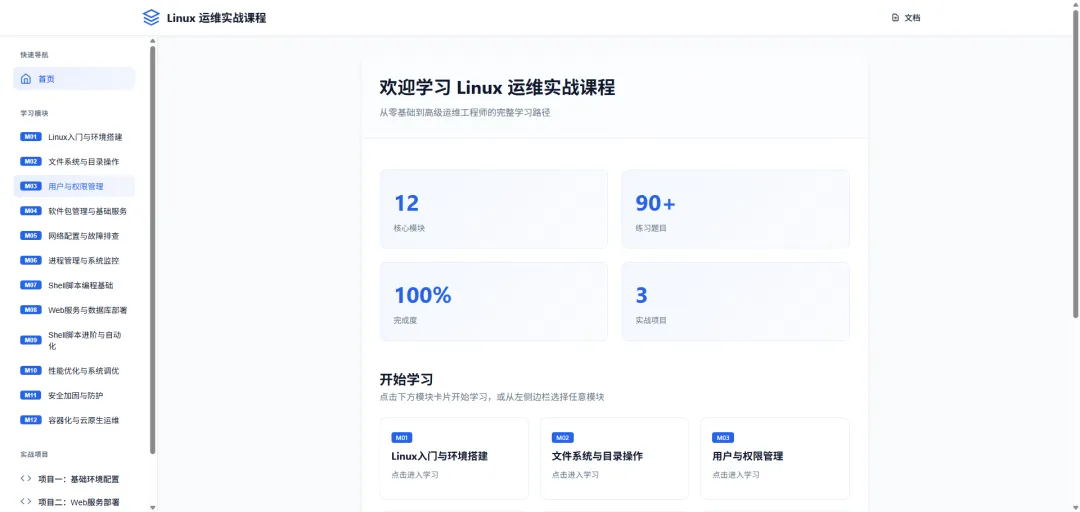Screen dimensions: 1080x512
Task: Click the 开始学习 heading
Action: click(406, 380)
